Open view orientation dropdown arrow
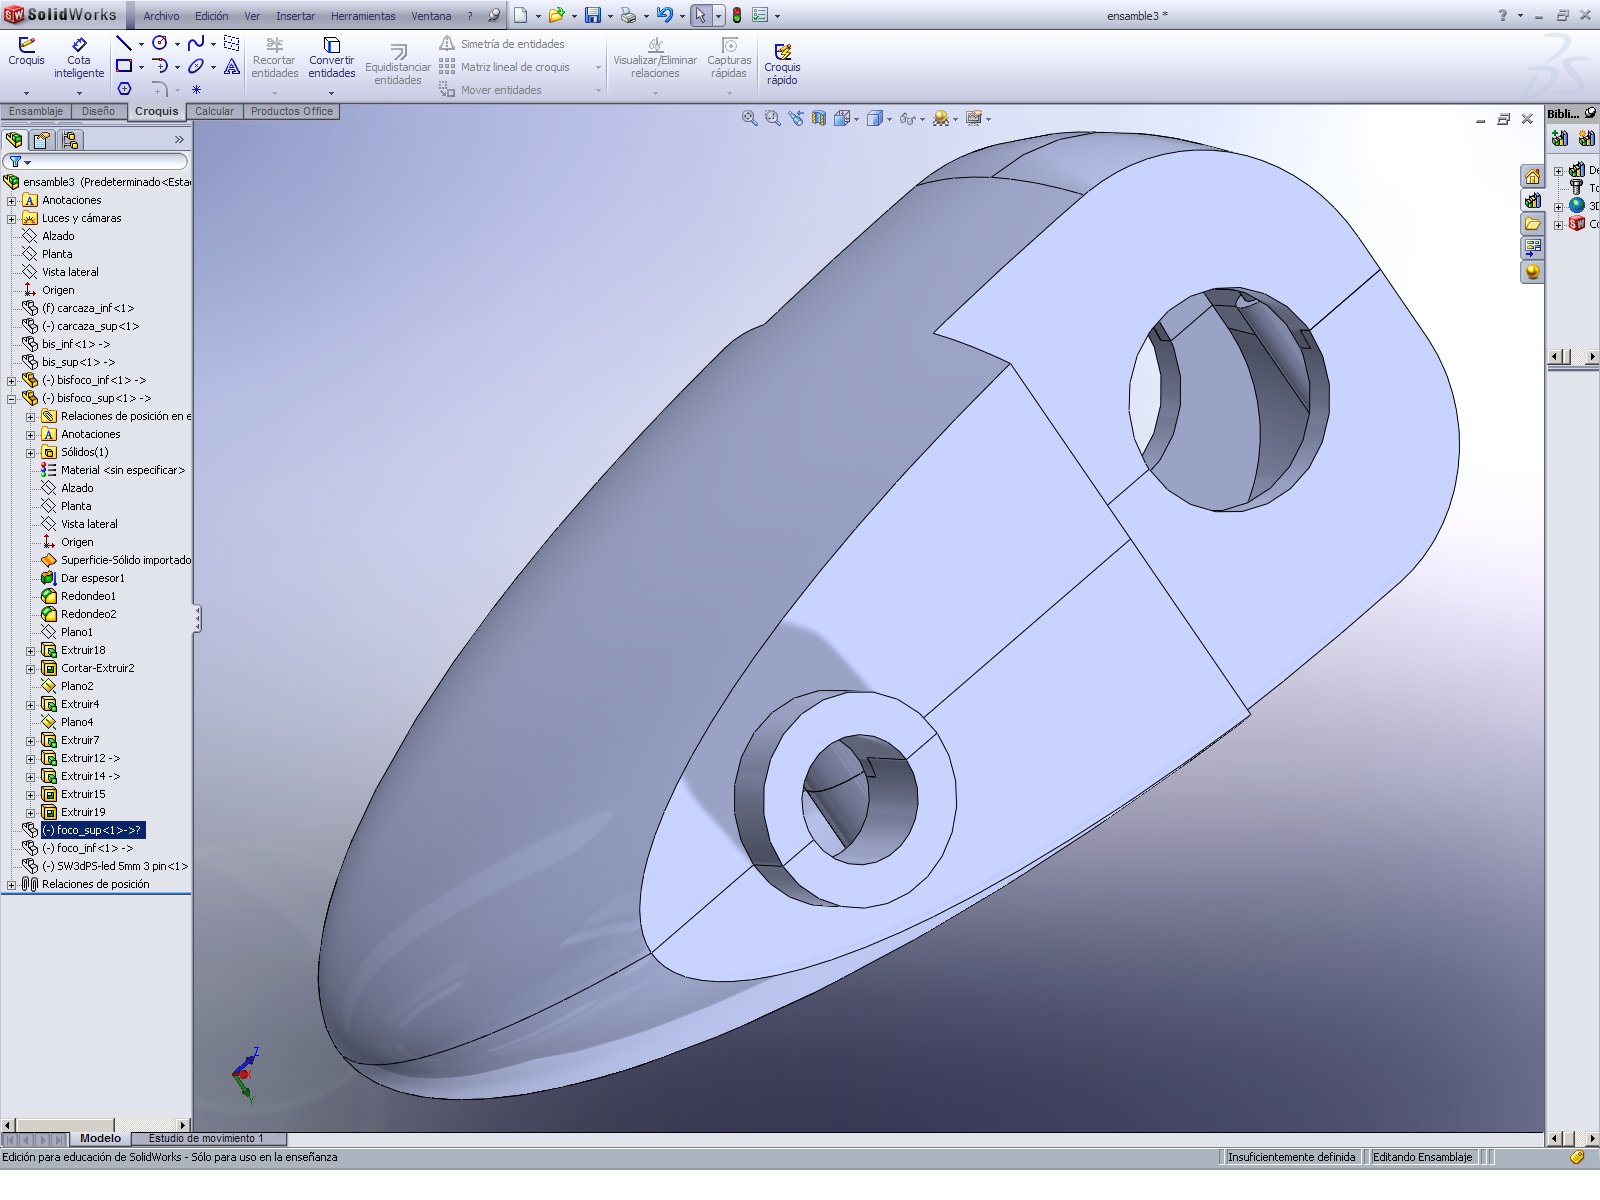Image resolution: width=1600 pixels, height=1200 pixels. [856, 119]
